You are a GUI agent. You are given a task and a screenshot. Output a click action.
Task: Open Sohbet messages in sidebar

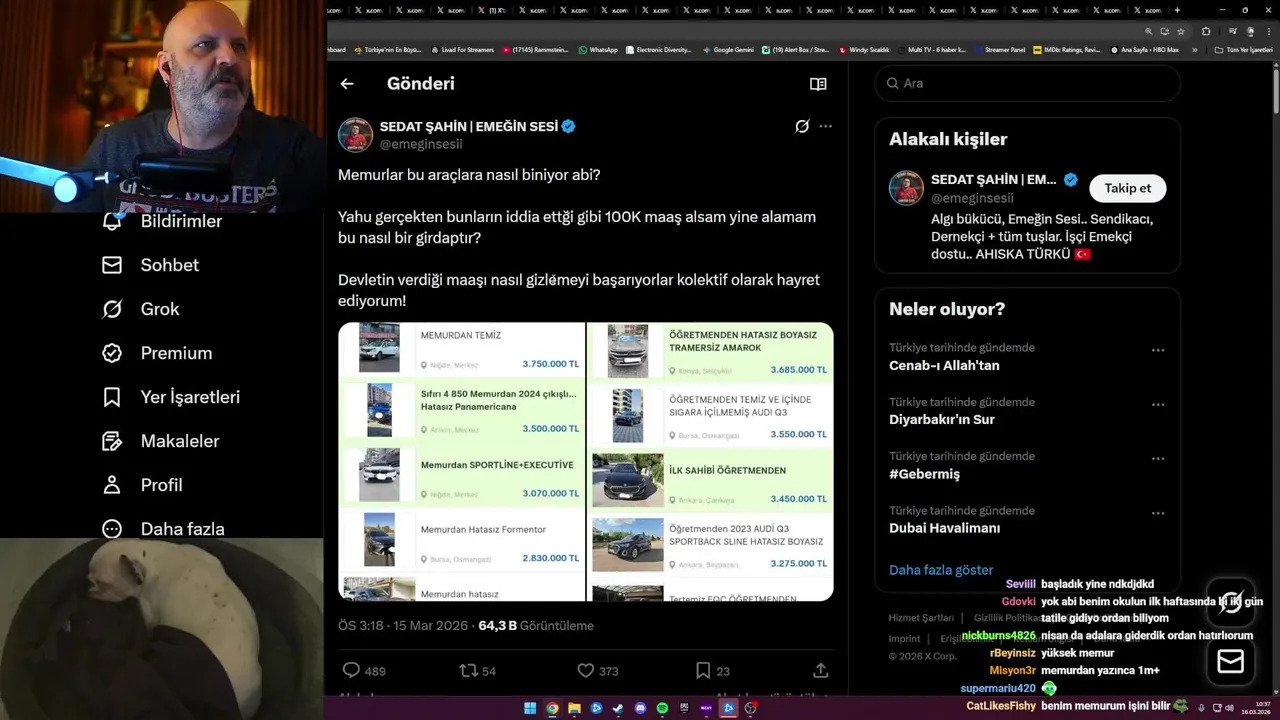[150, 265]
